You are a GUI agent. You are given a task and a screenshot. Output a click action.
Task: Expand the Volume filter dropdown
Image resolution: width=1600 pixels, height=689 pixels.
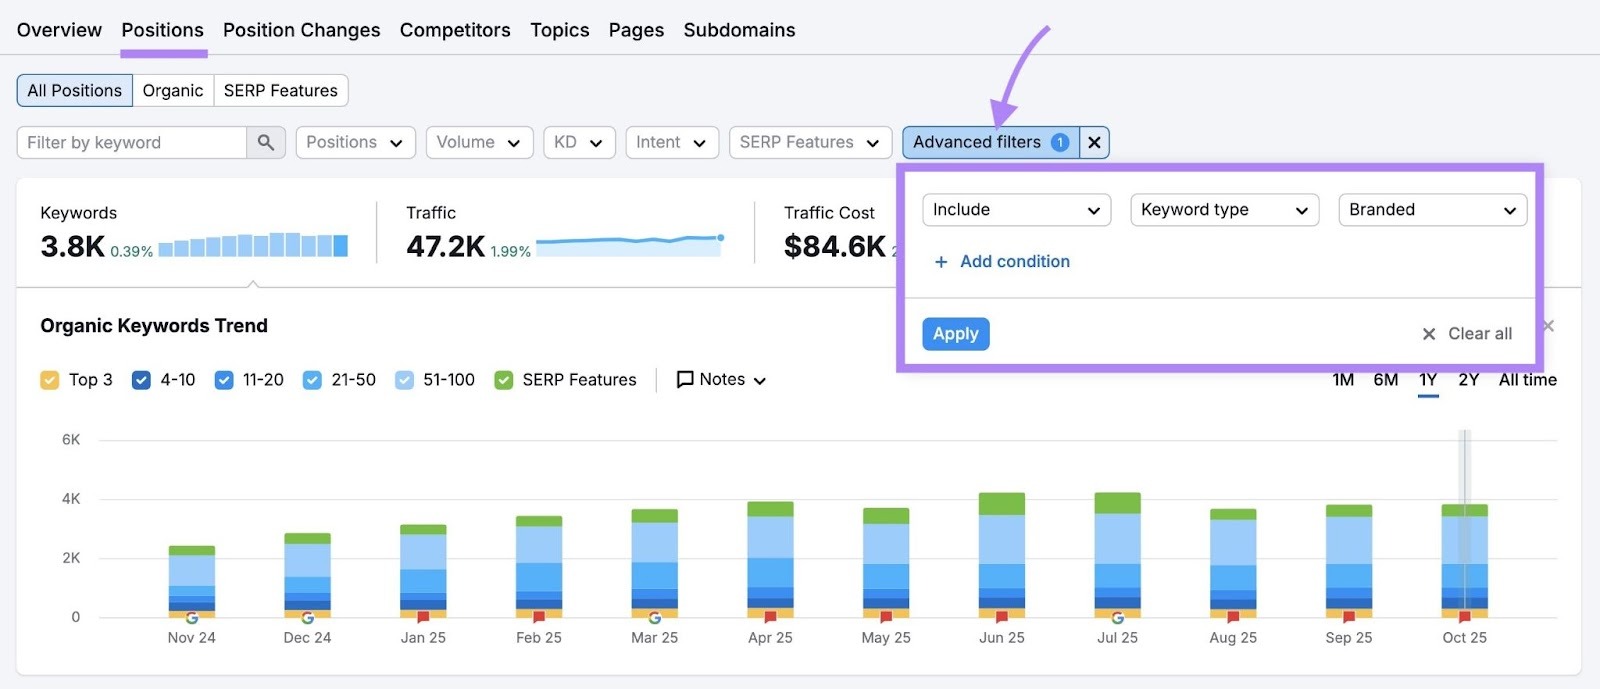[479, 143]
